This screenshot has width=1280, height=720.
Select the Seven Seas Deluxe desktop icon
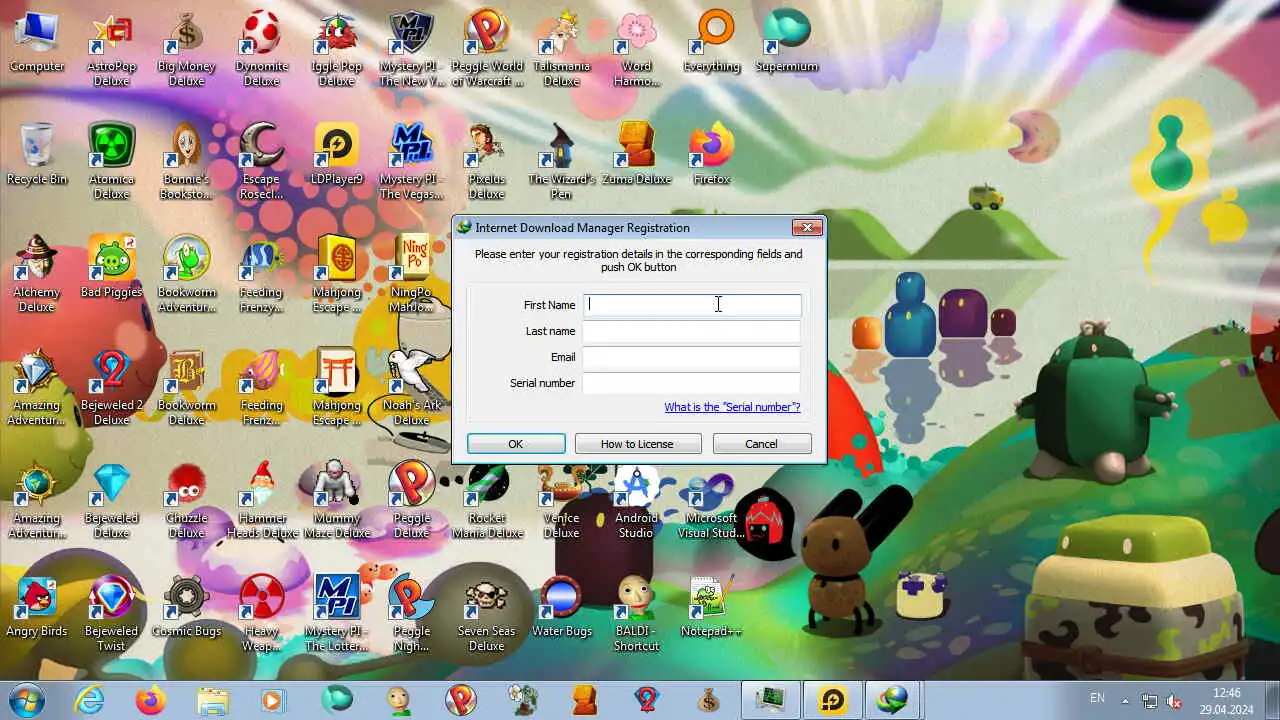tap(487, 613)
